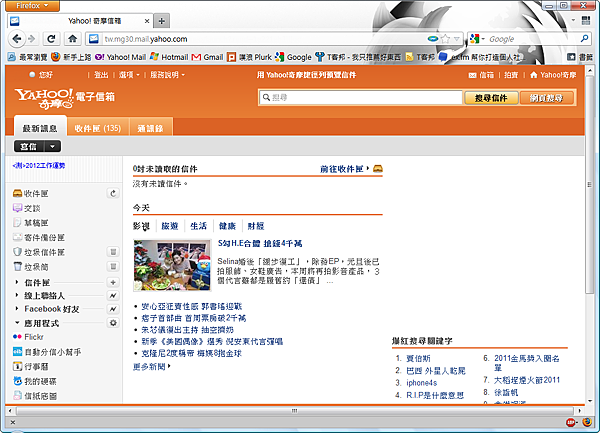Open 應用程式 settings gear icon

click(113, 323)
